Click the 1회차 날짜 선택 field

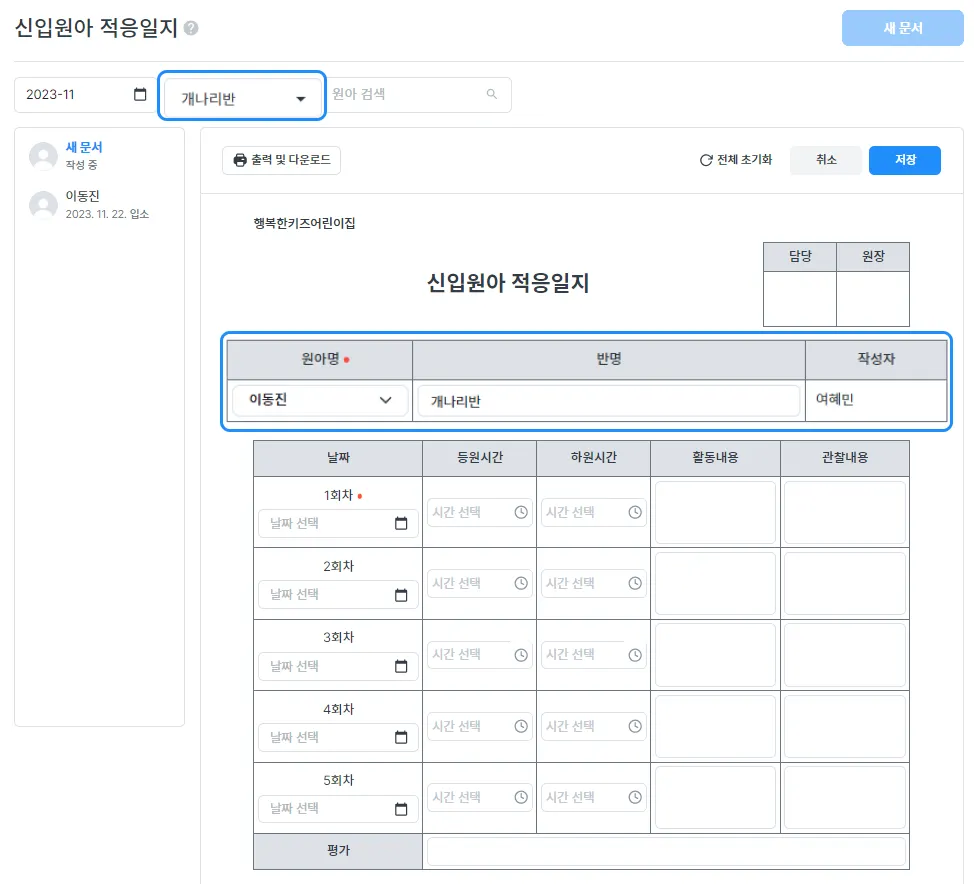pos(339,524)
